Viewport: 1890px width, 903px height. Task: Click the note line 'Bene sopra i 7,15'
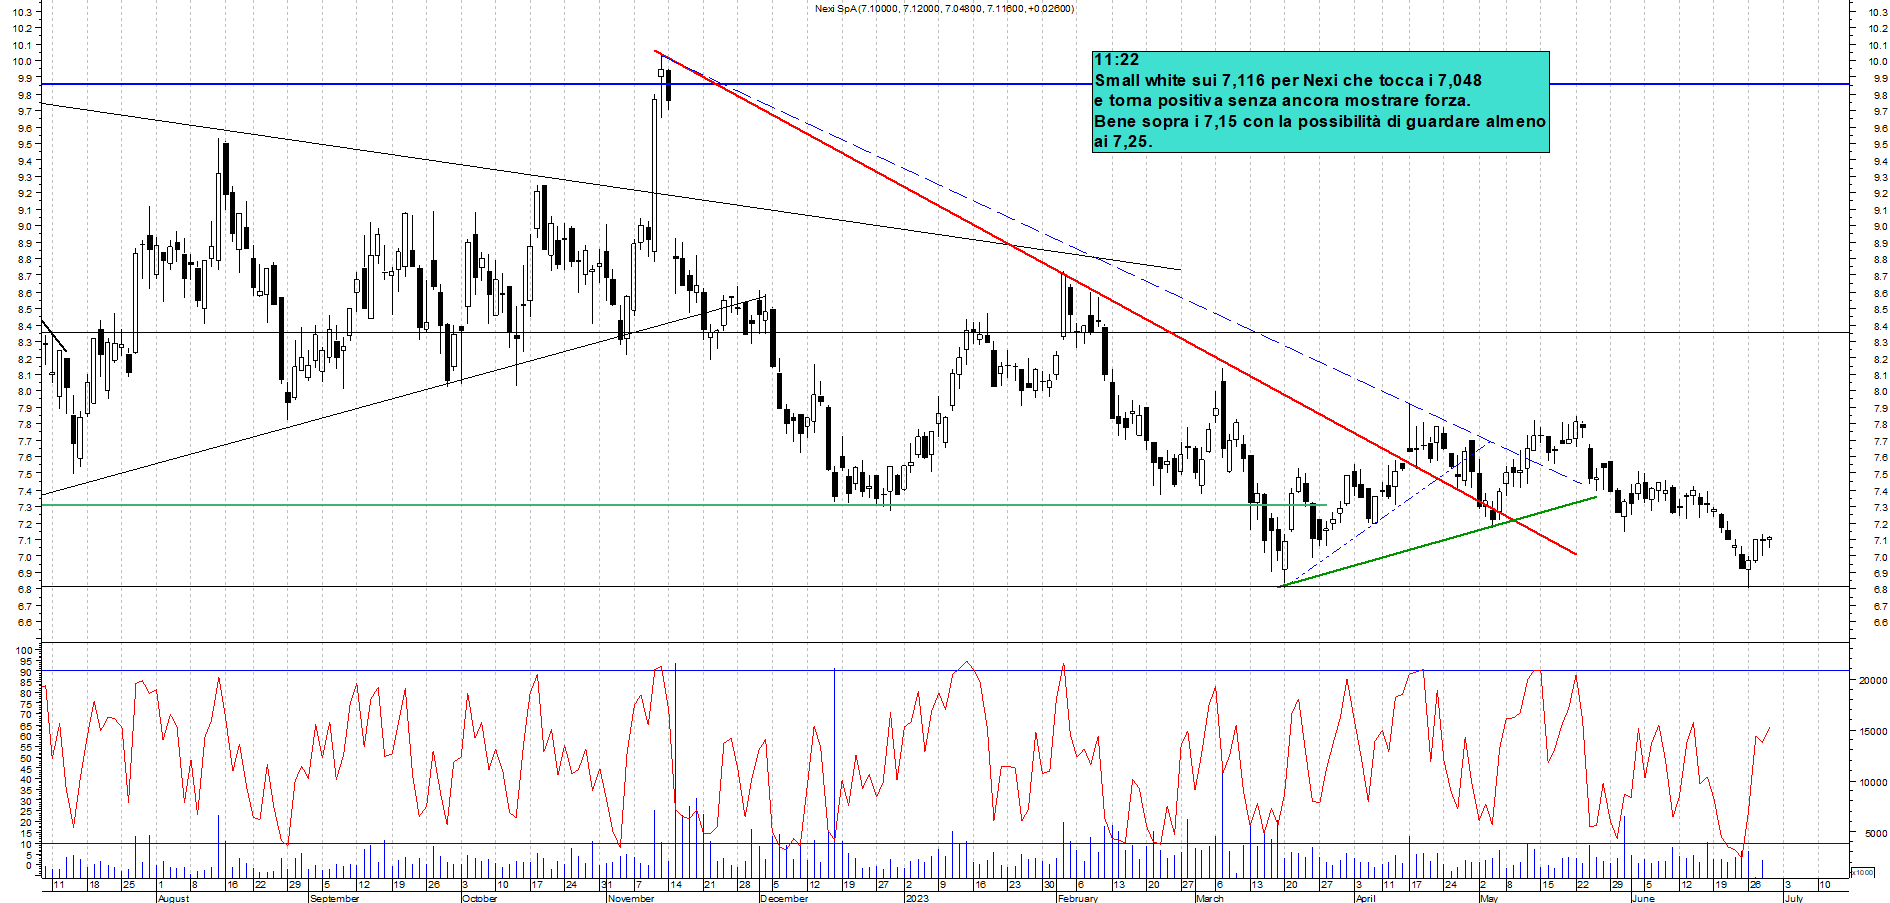click(1320, 121)
